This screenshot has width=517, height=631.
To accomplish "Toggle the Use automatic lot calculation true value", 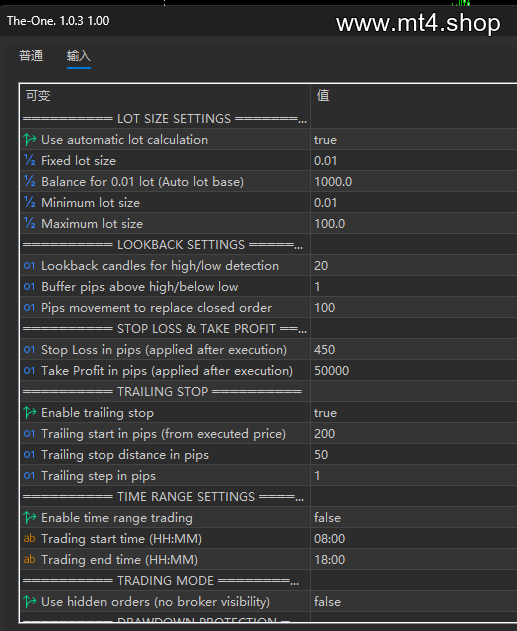I will pos(414,140).
